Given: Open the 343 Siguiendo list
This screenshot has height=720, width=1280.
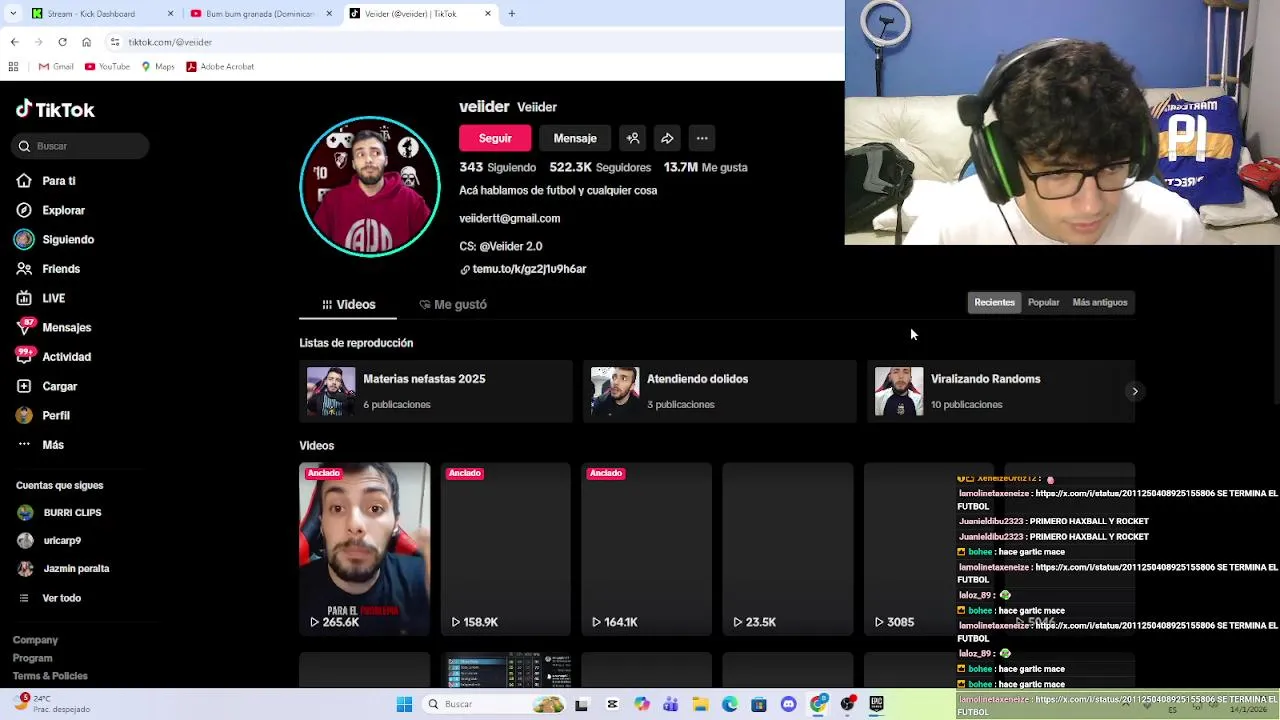Looking at the screenshot, I should click(x=498, y=167).
